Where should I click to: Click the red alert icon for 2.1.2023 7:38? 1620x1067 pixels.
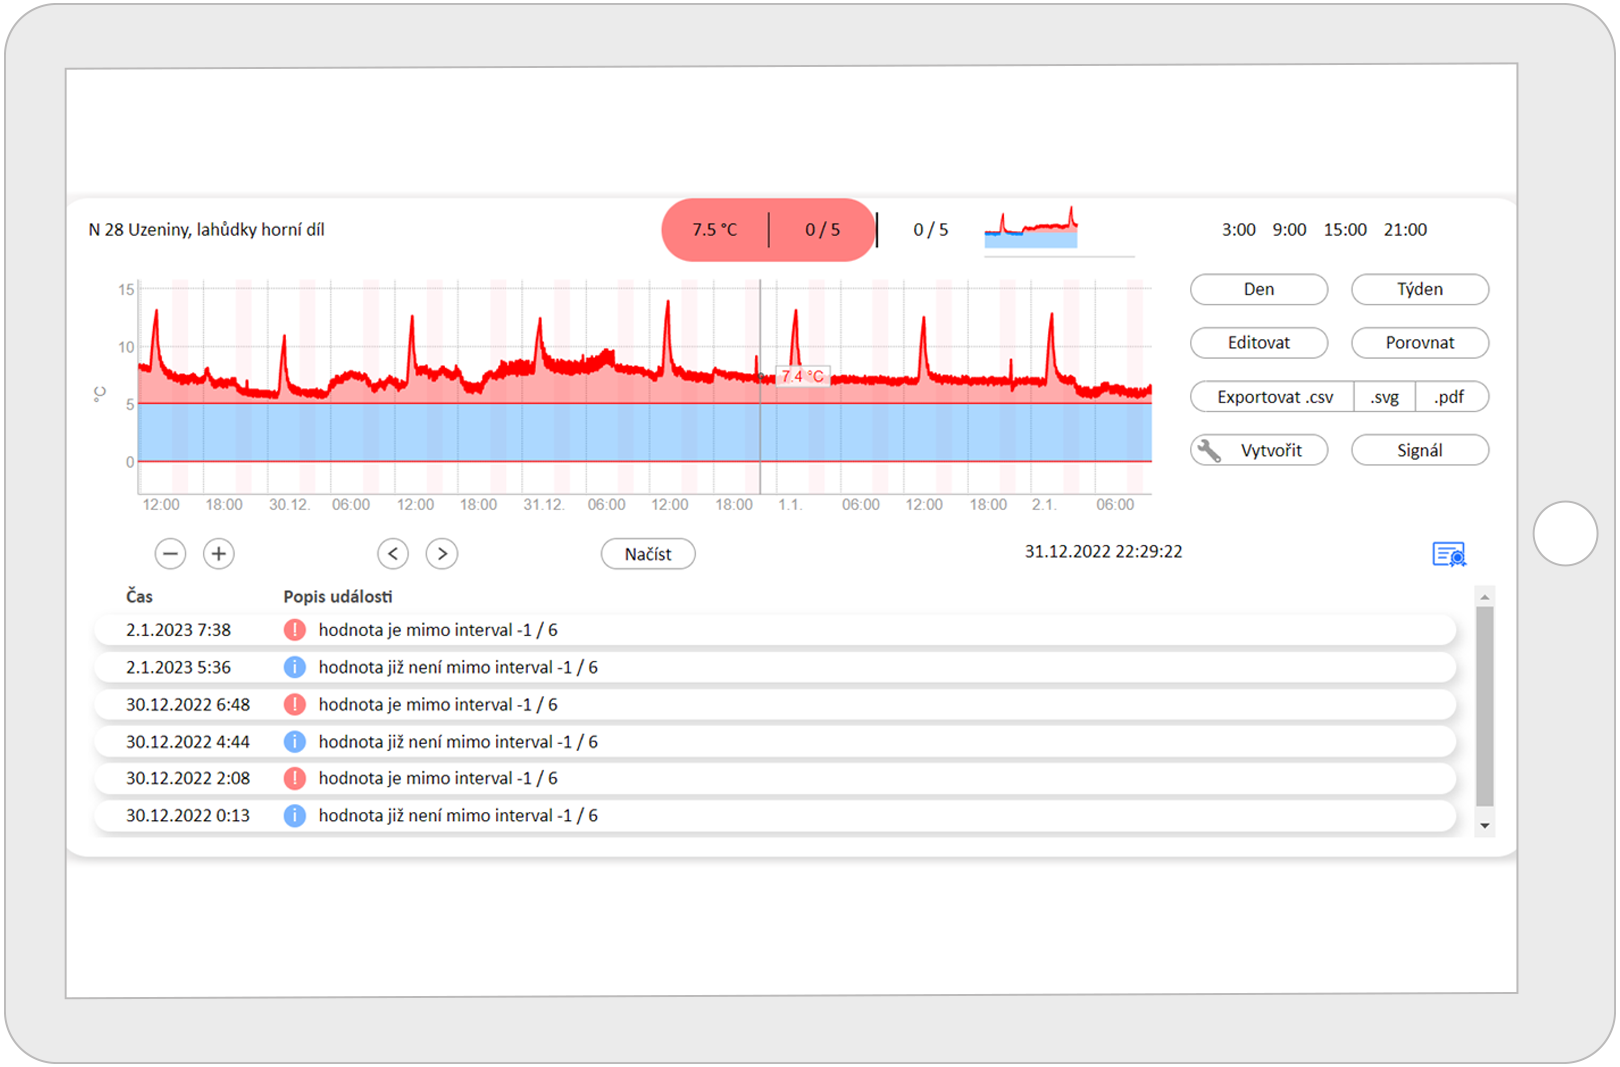pos(294,630)
